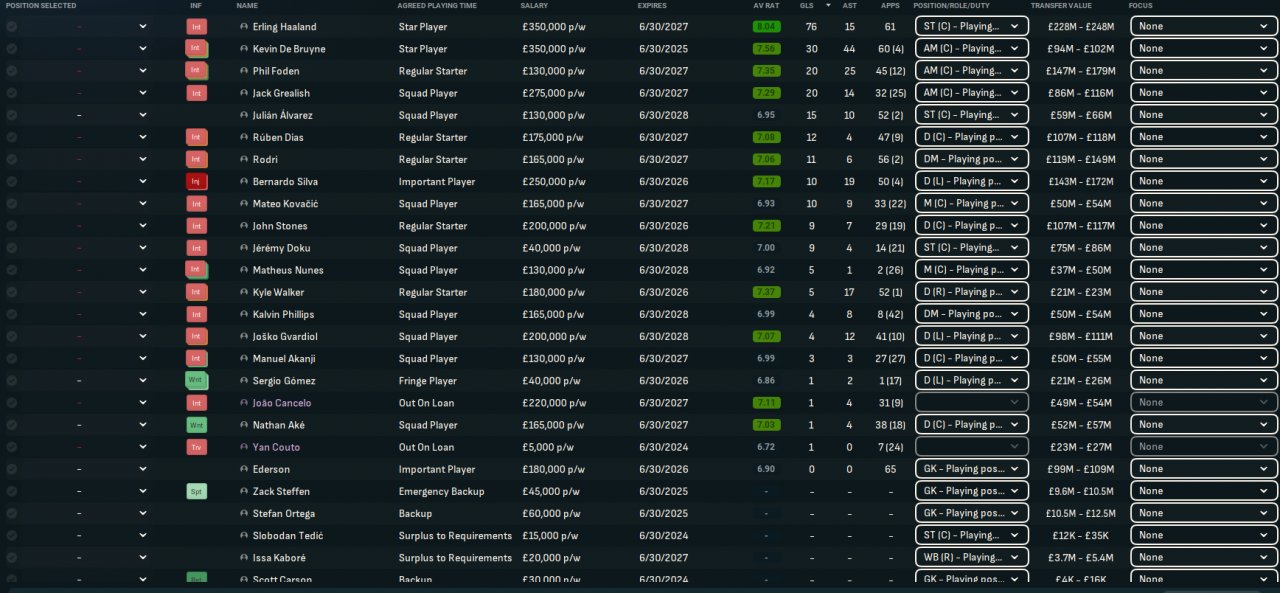The width and height of the screenshot is (1280, 593).
Task: Click the profile icon beside Kalvin Phillips
Action: coord(244,314)
